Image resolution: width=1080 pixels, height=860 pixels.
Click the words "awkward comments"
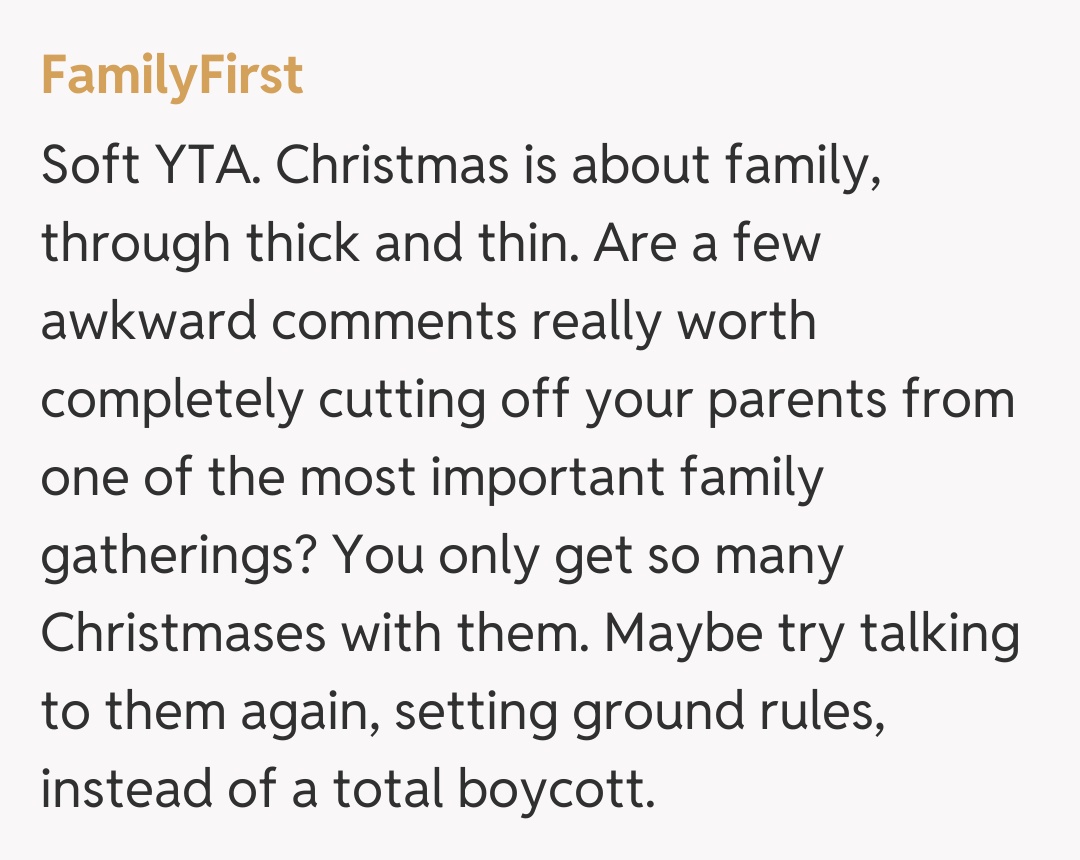[277, 321]
